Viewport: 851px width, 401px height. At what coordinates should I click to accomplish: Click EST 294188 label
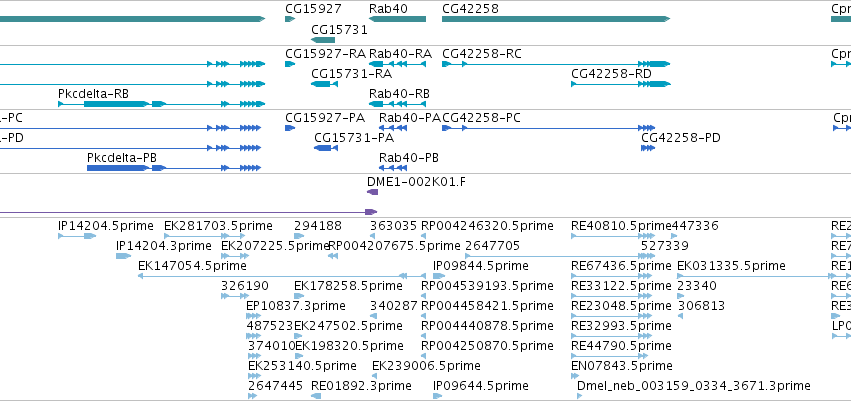318,226
